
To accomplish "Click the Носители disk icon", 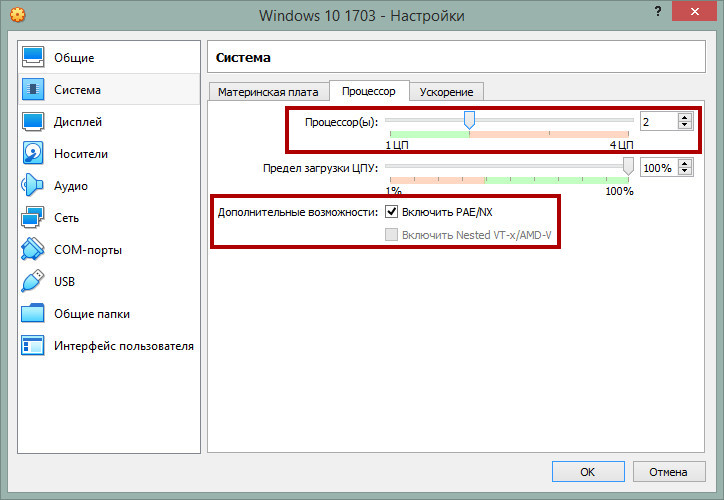I will pyautogui.click(x=33, y=153).
